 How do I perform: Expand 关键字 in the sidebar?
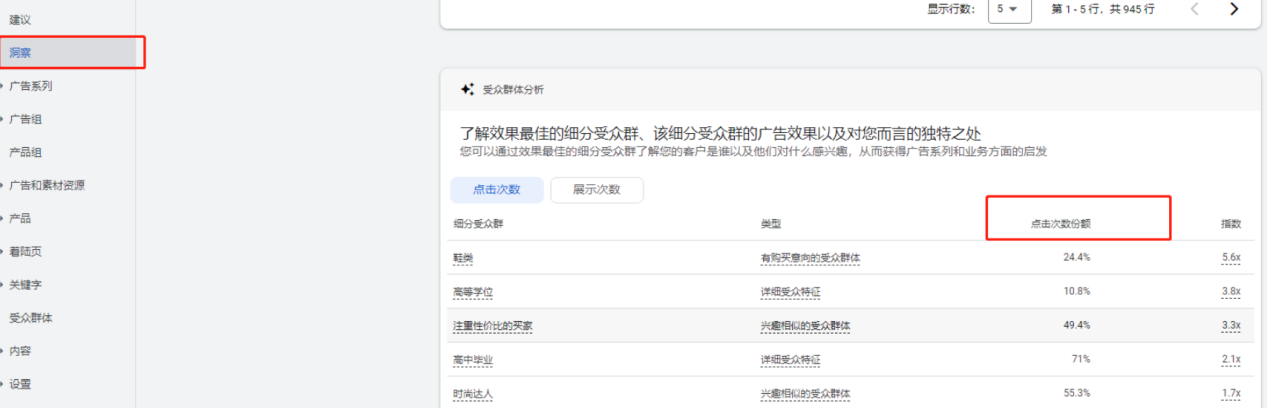coord(25,285)
